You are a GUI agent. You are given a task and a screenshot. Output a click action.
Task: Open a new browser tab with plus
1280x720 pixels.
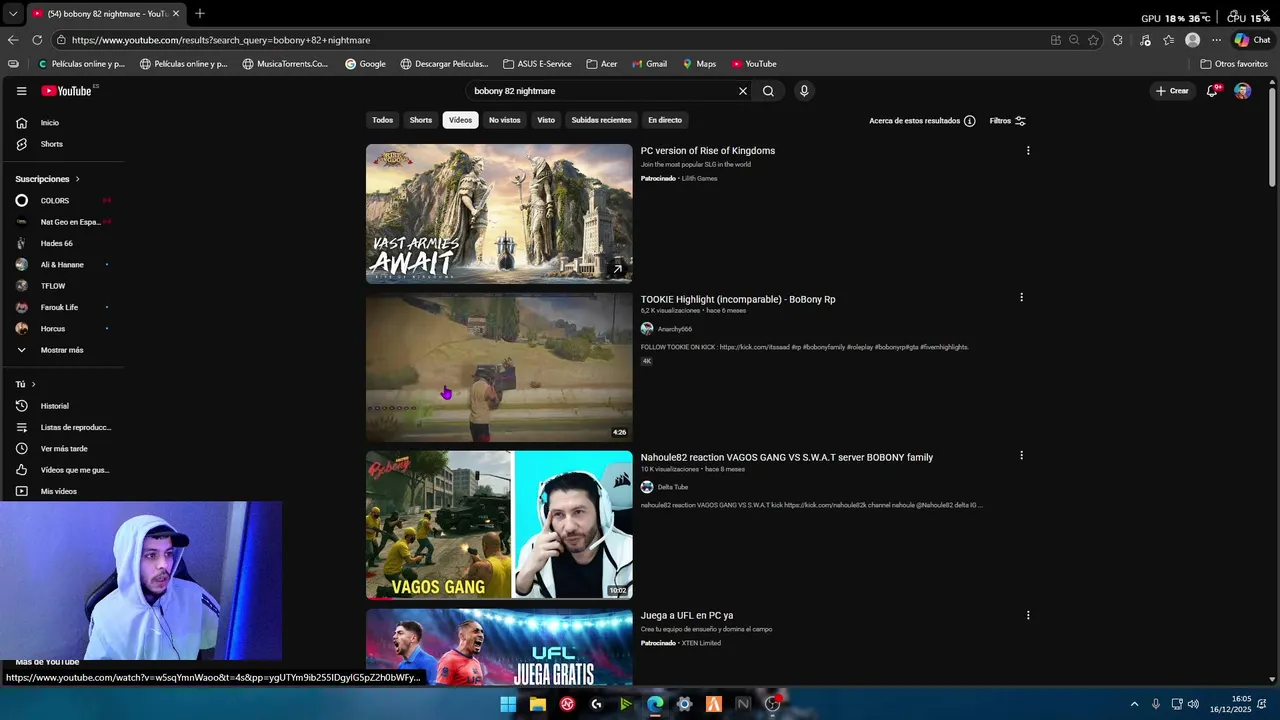[x=200, y=13]
